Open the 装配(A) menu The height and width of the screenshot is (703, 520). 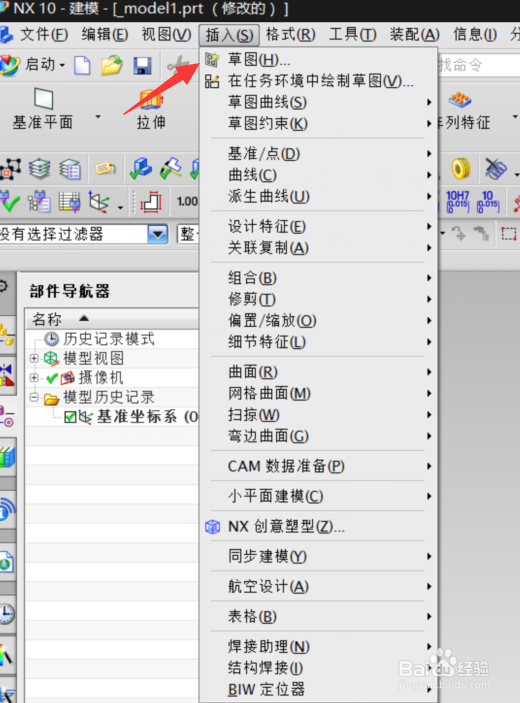[415, 35]
